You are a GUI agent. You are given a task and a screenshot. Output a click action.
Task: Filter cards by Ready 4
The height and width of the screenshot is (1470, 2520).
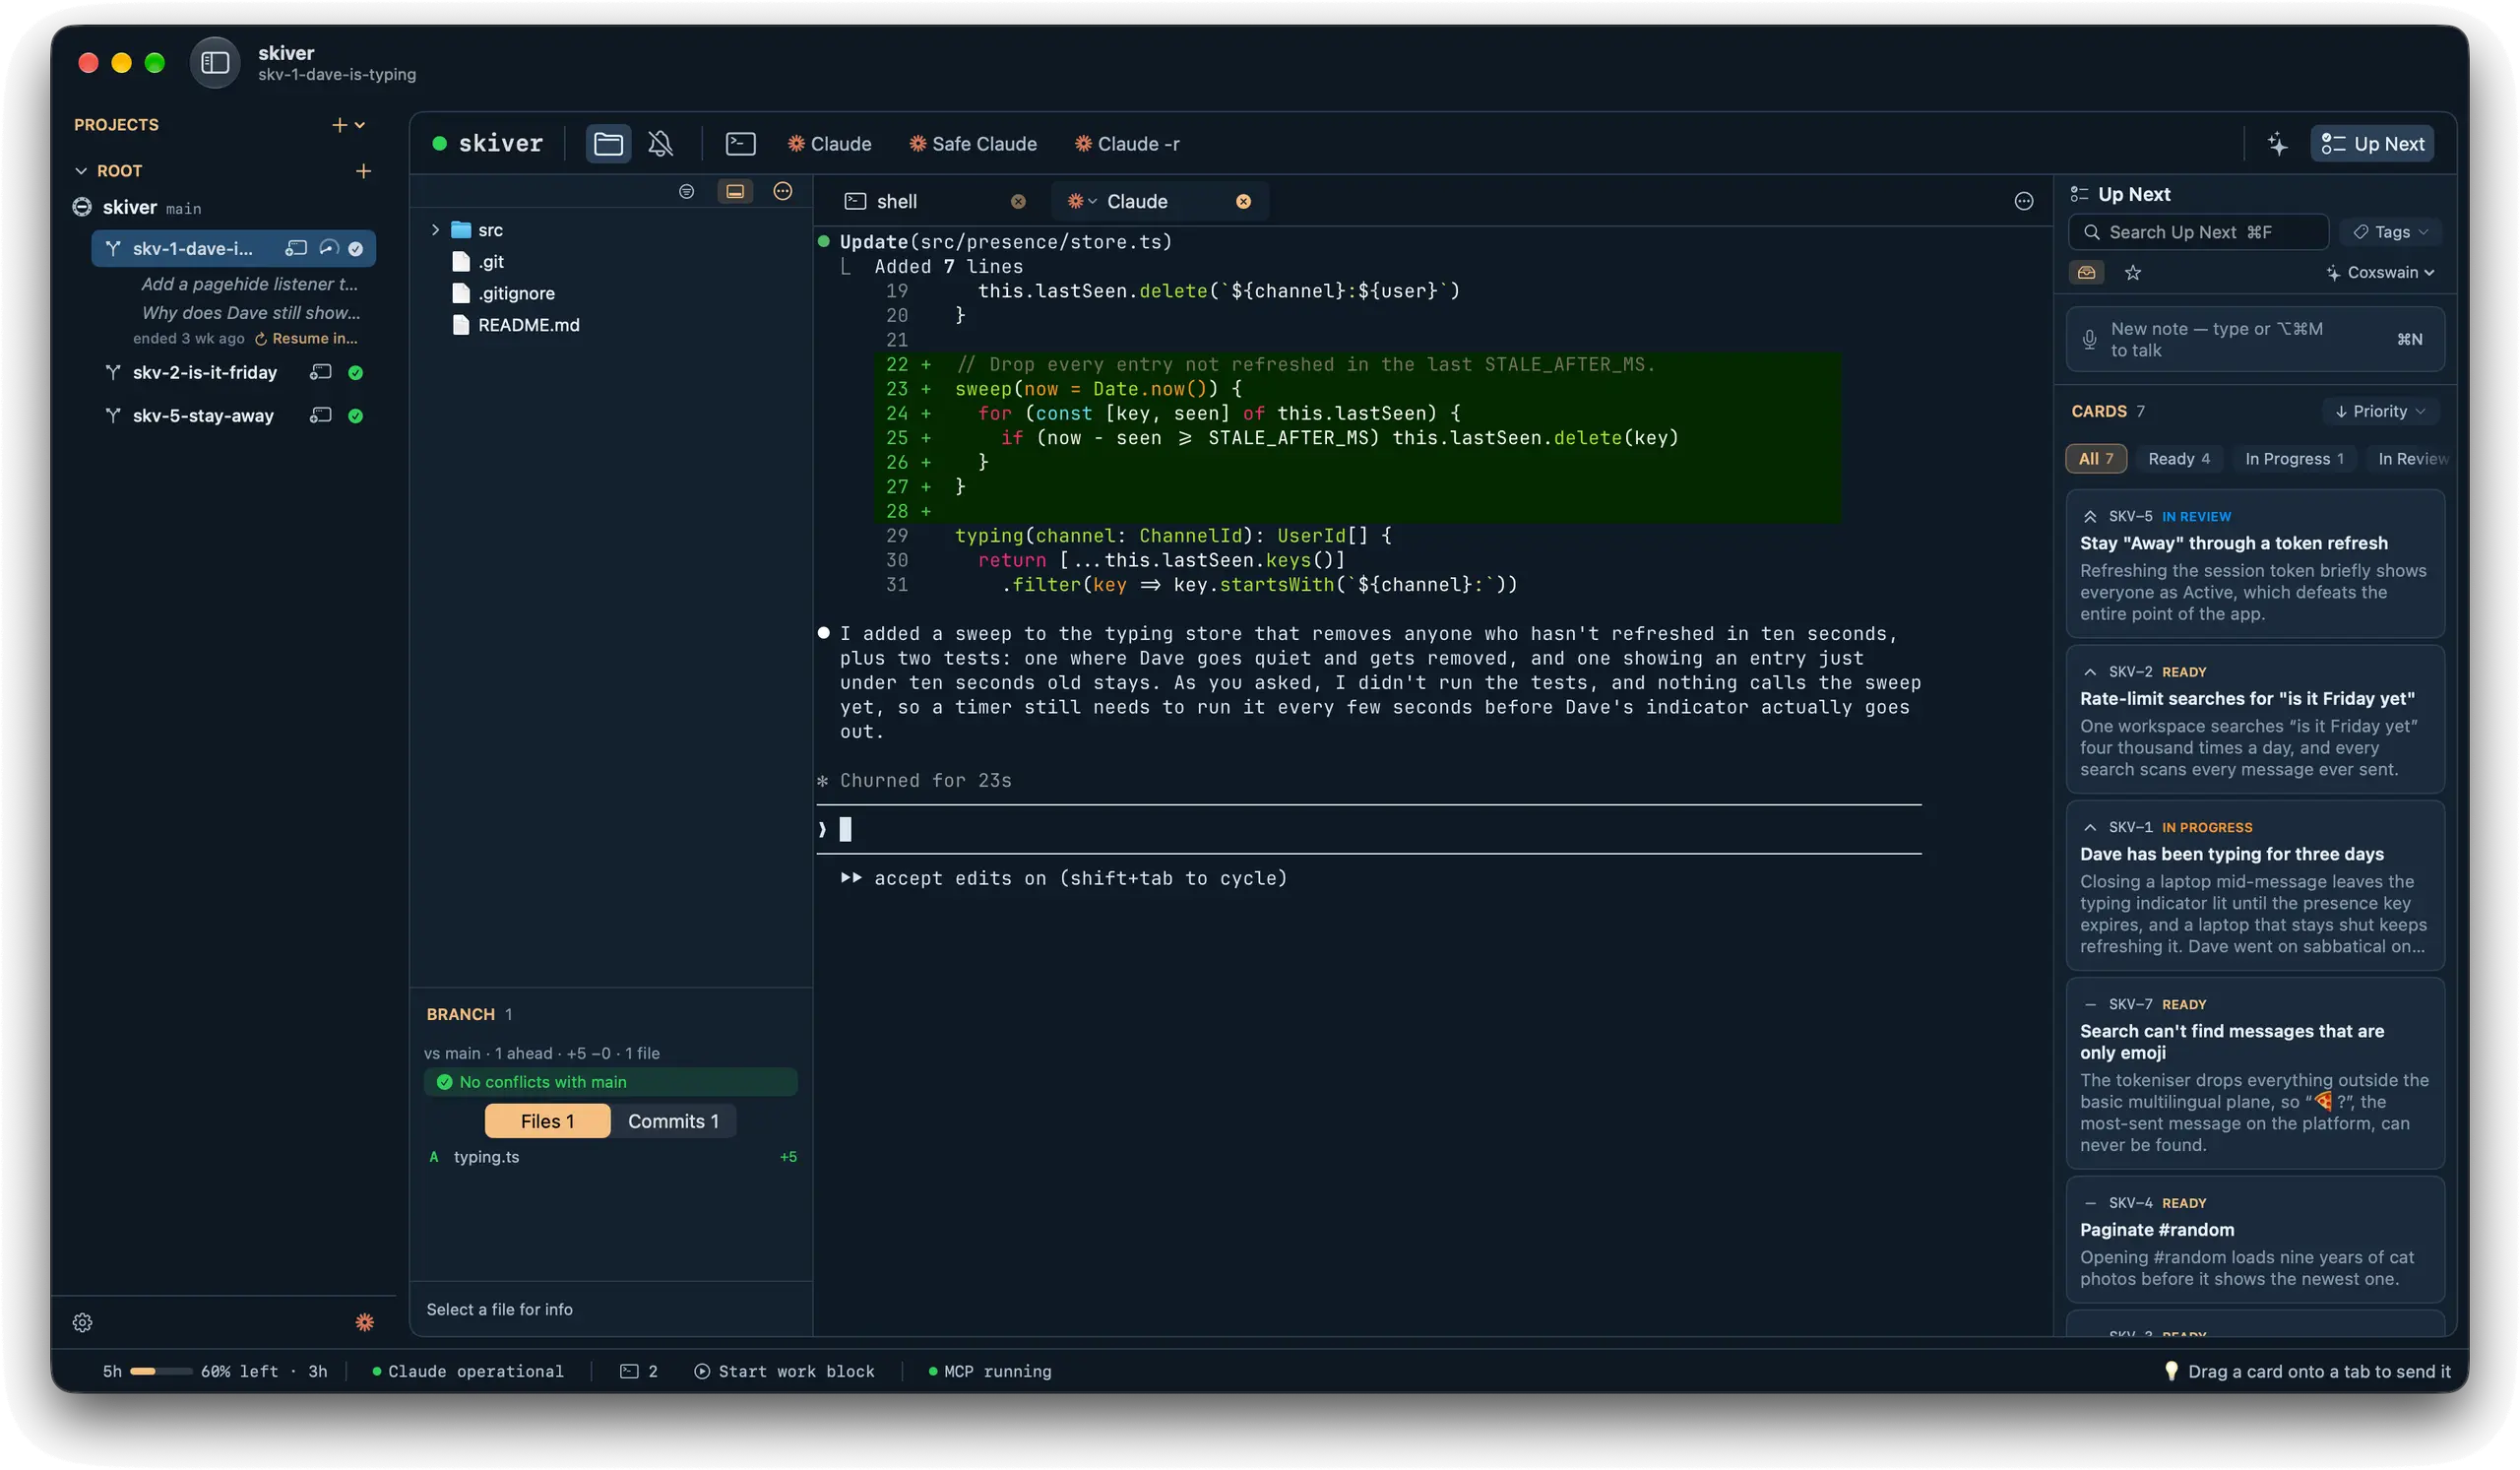[x=2179, y=459]
